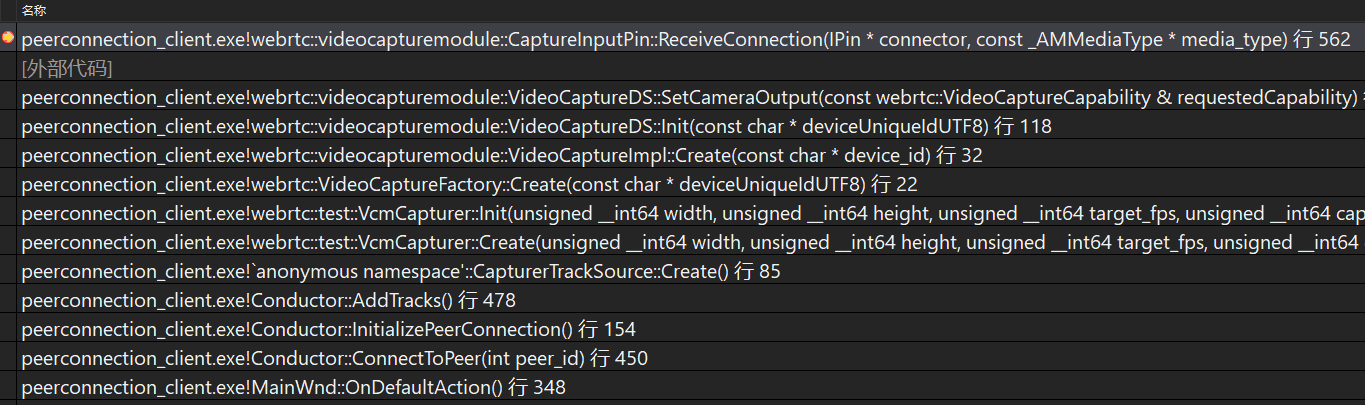The image size is (1365, 405).
Task: Click the 名称 column header
Action: [x=34, y=10]
